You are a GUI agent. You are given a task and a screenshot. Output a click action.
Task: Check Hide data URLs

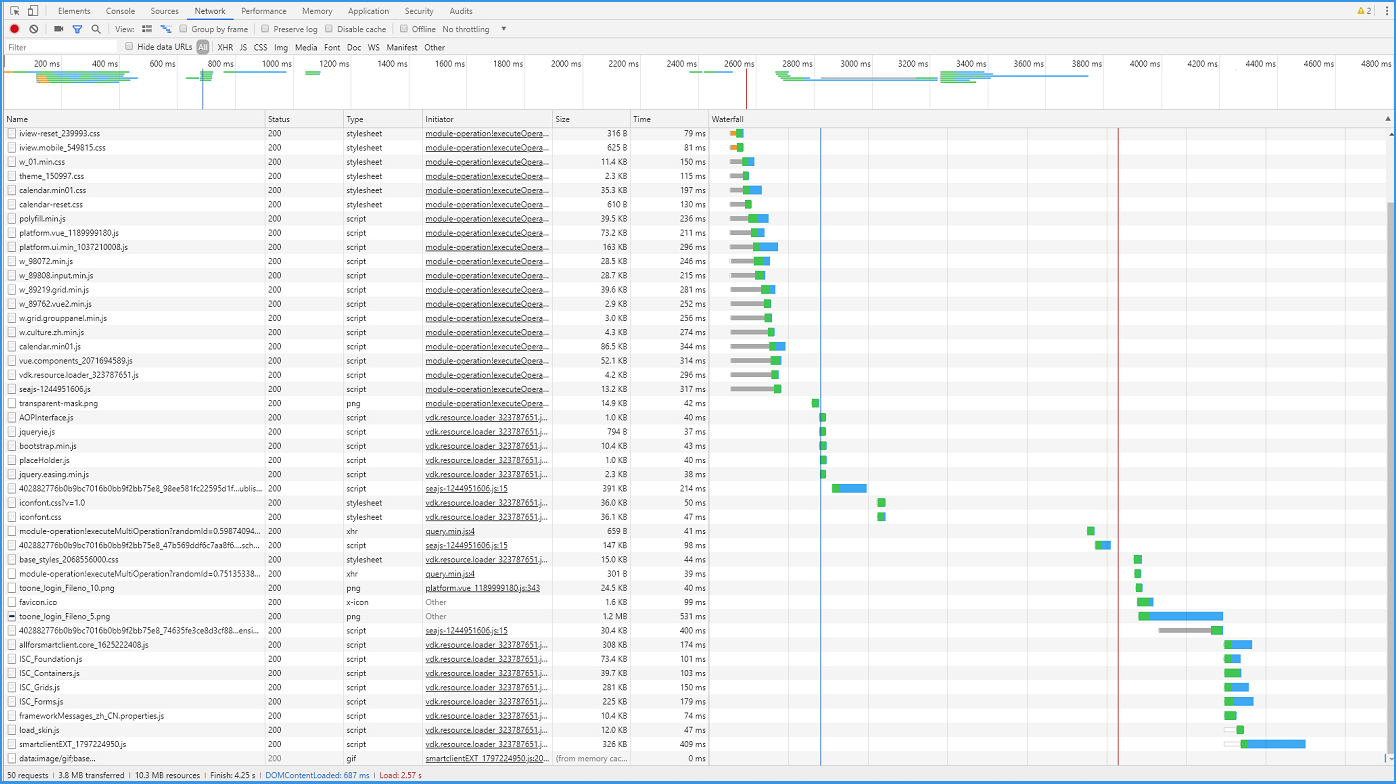click(x=129, y=47)
